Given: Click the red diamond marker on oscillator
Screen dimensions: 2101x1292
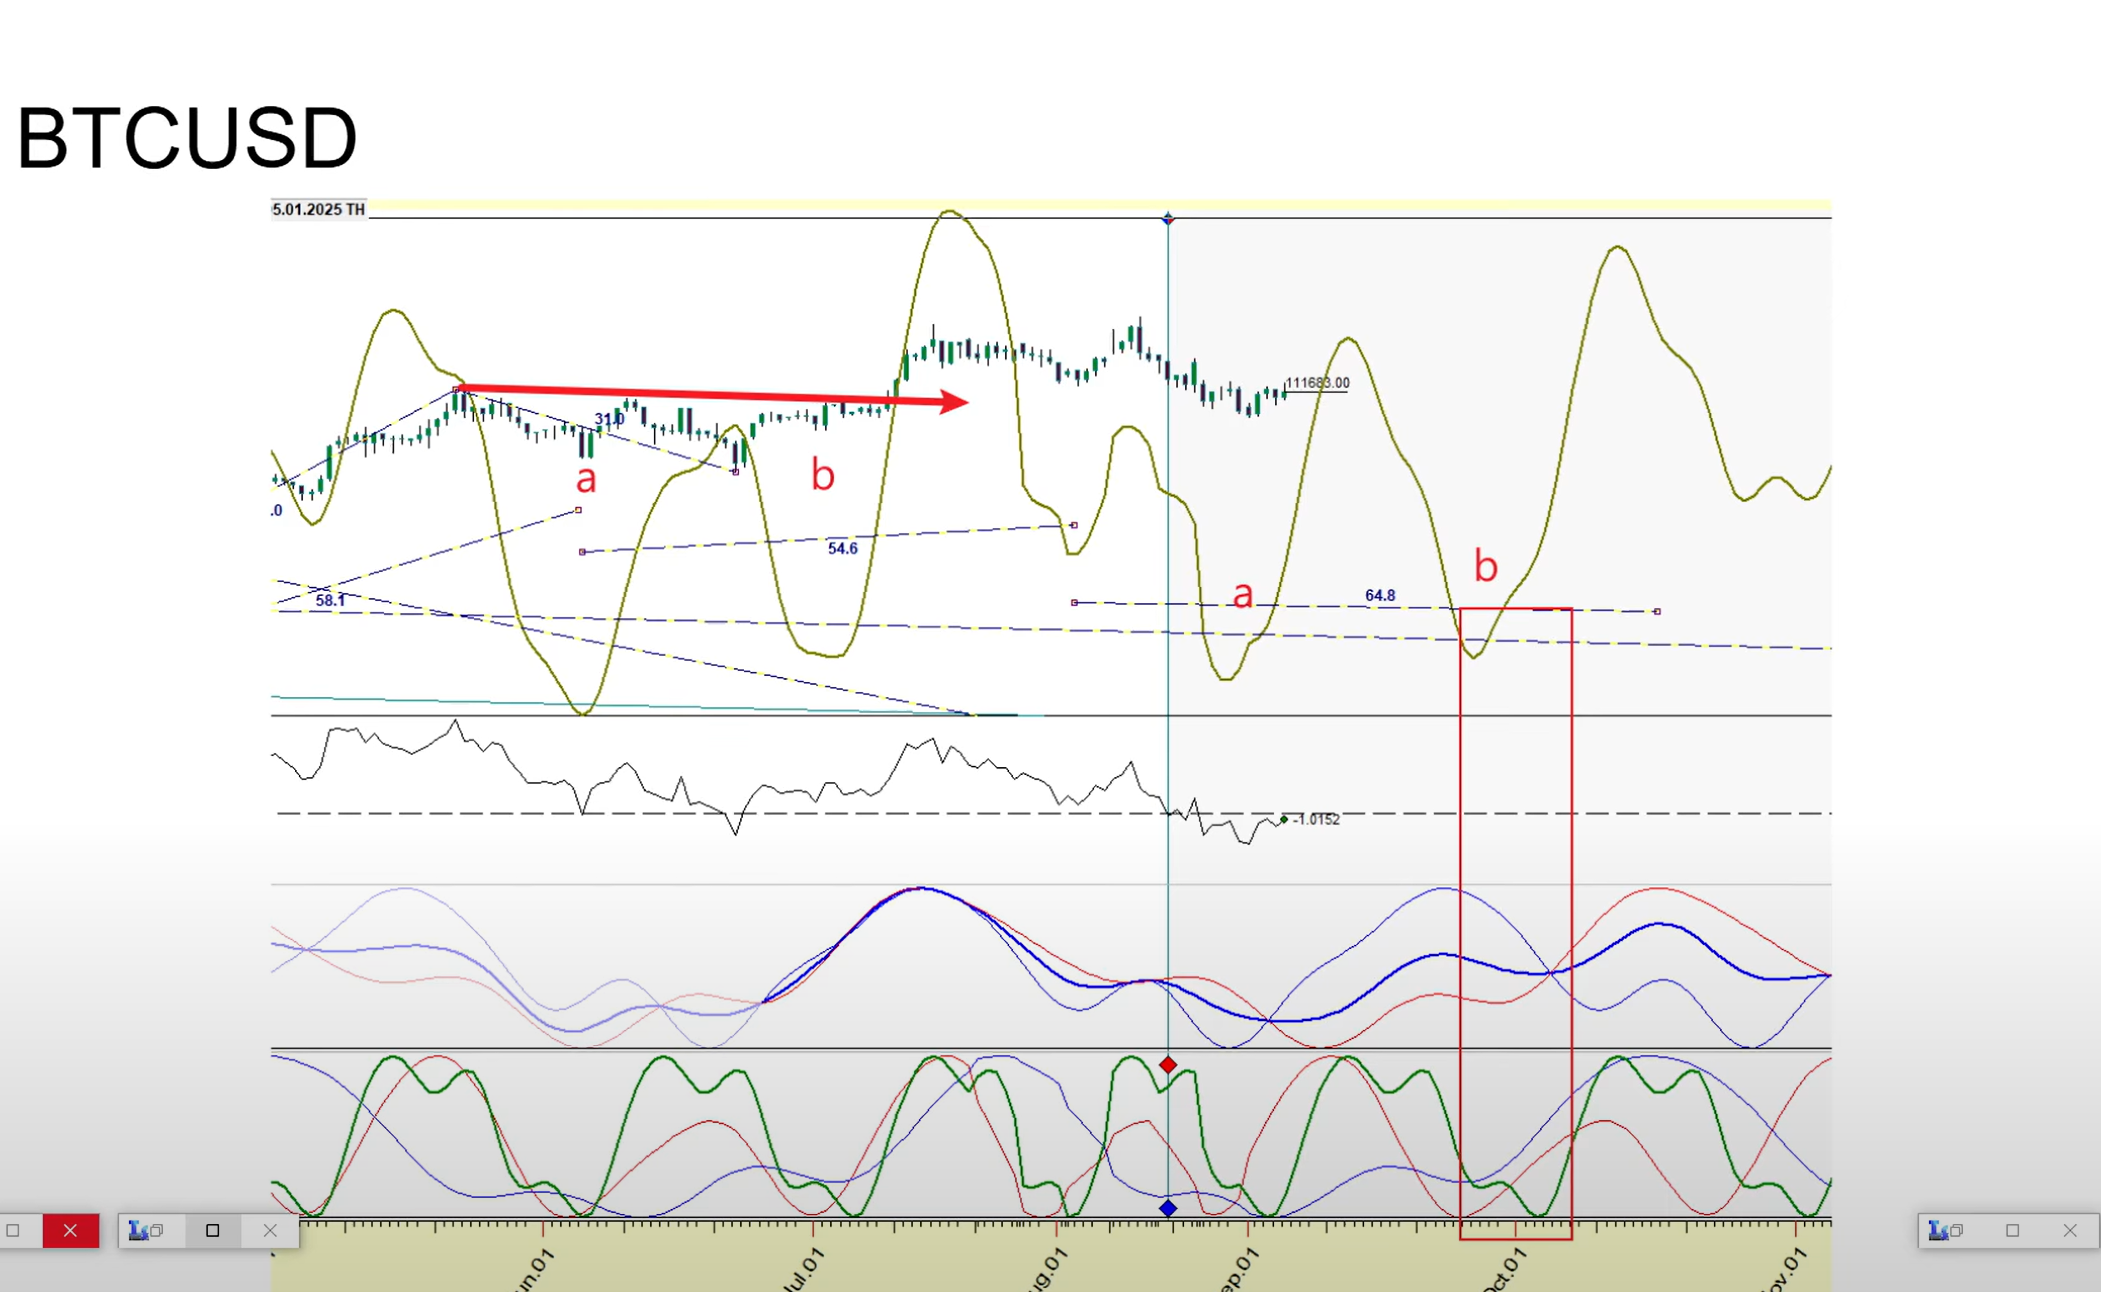Looking at the screenshot, I should pos(1168,1065).
